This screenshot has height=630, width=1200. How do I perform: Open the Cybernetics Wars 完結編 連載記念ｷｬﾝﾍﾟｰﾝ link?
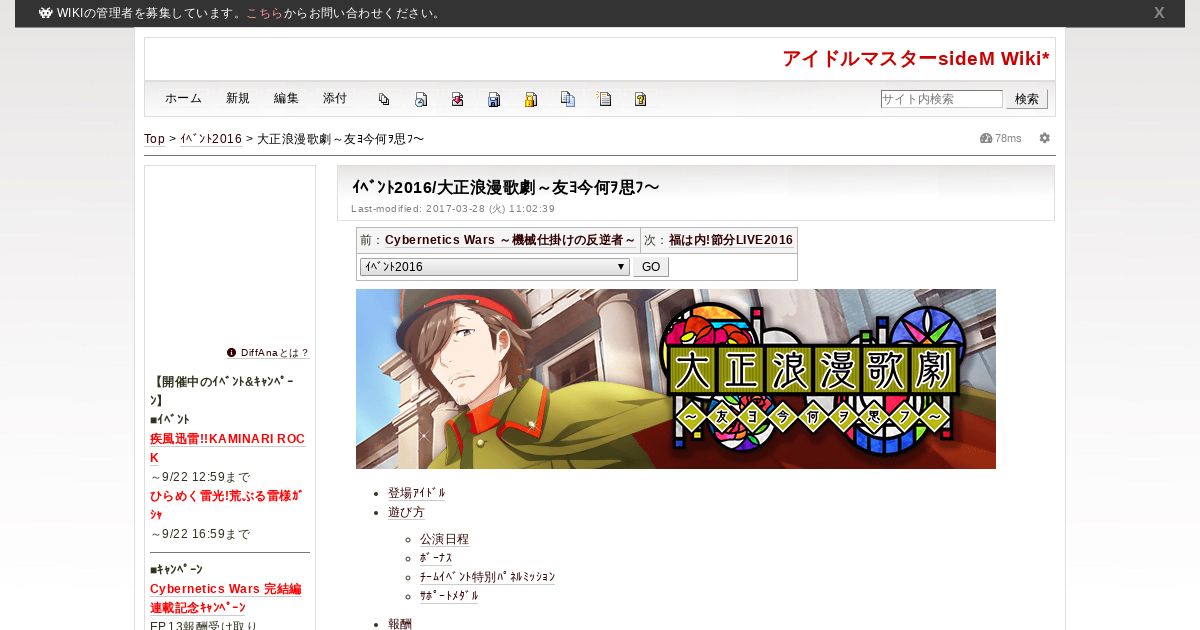[225, 598]
